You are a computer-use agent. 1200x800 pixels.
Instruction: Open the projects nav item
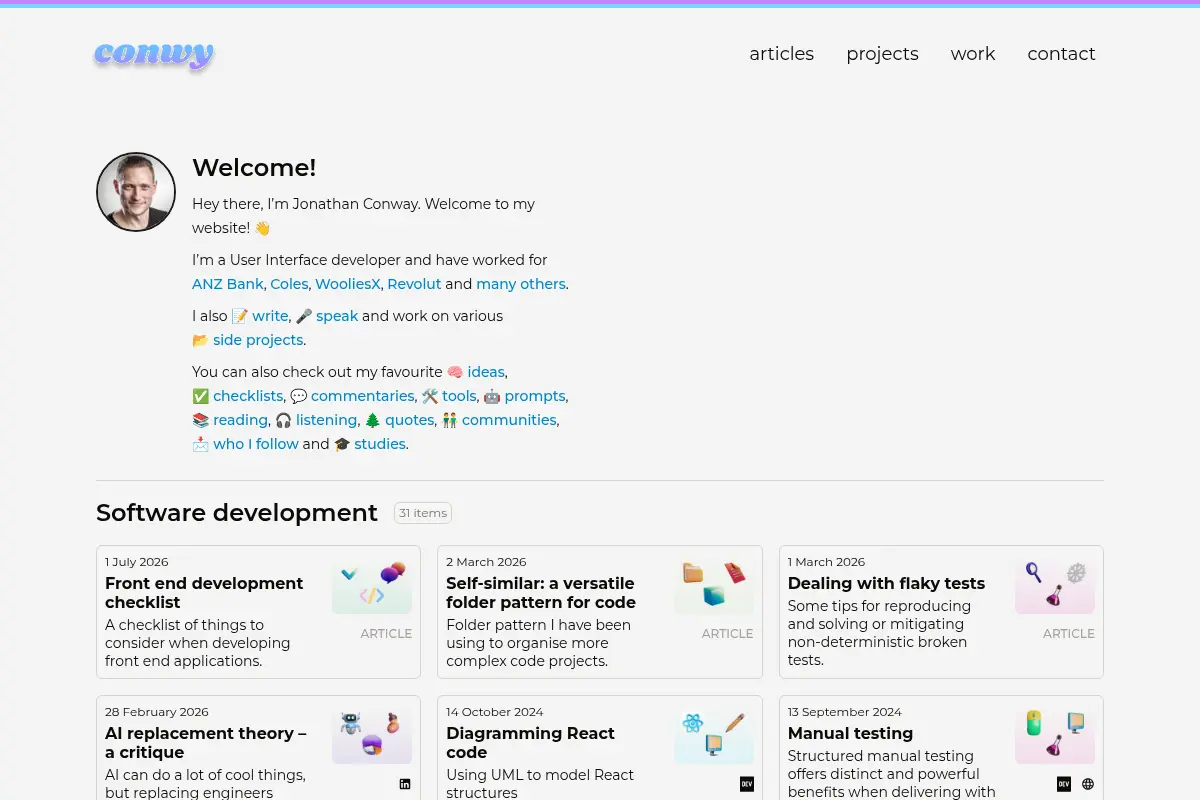tap(882, 54)
